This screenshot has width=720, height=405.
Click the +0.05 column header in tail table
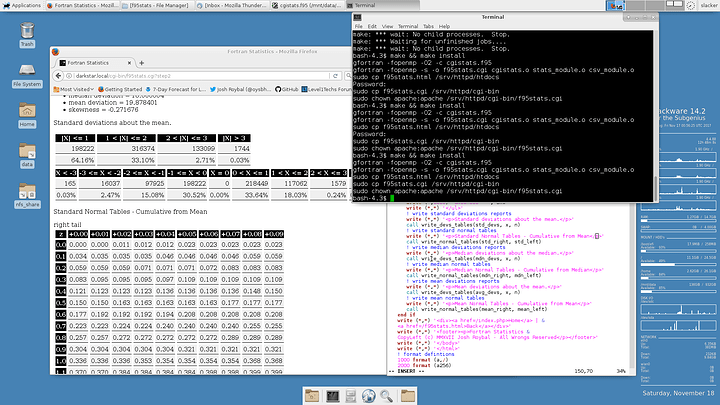pyautogui.click(x=187, y=234)
